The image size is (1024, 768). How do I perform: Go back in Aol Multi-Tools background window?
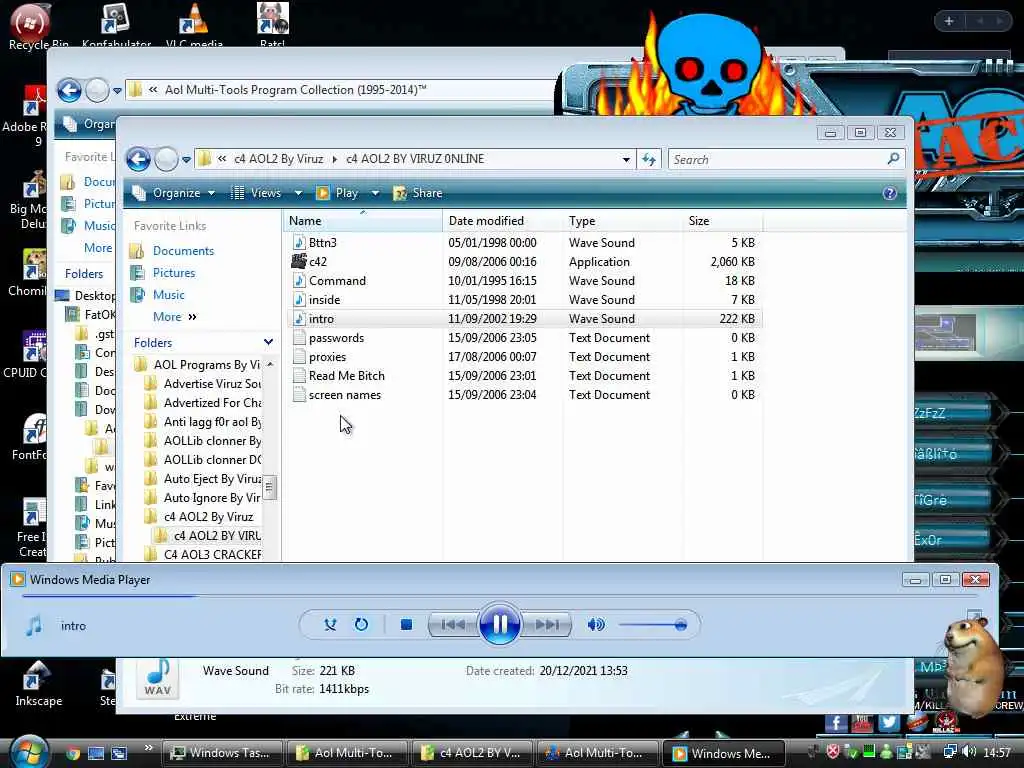(69, 90)
